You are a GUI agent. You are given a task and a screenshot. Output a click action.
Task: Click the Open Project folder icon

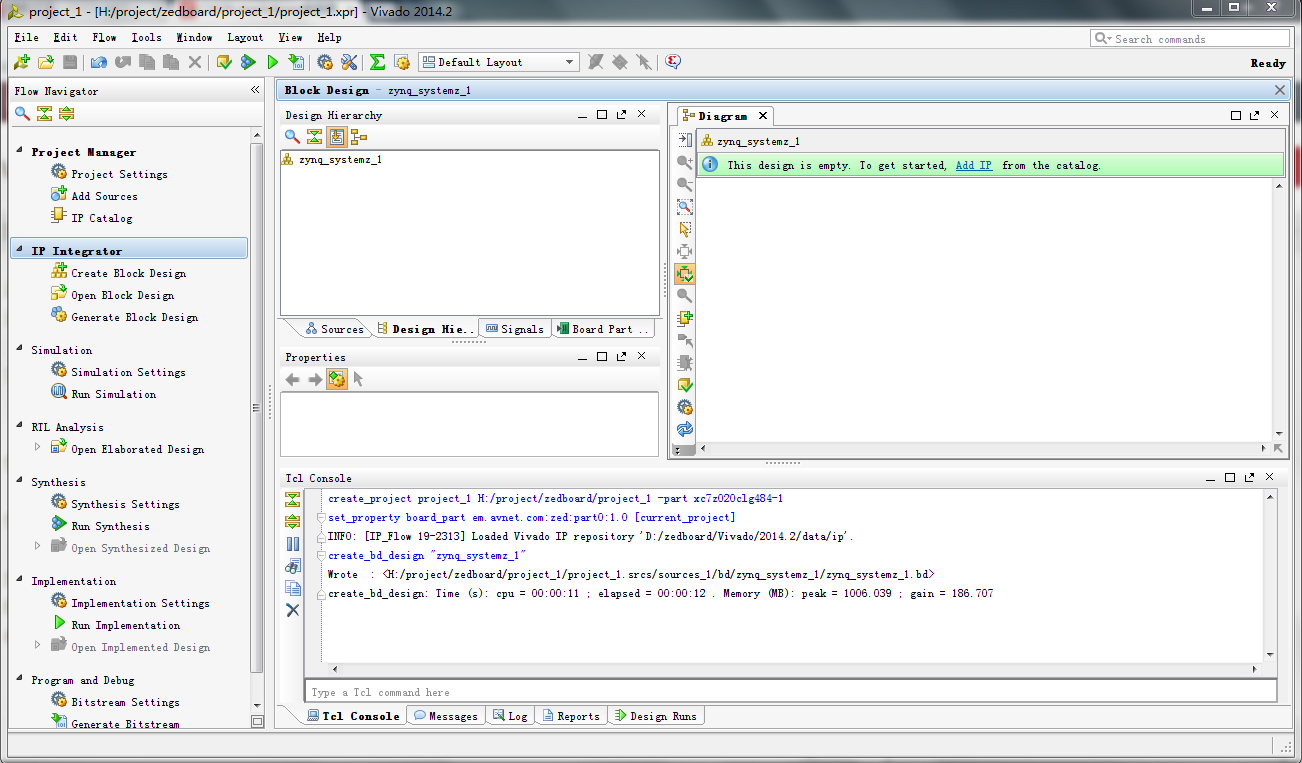[x=45, y=62]
